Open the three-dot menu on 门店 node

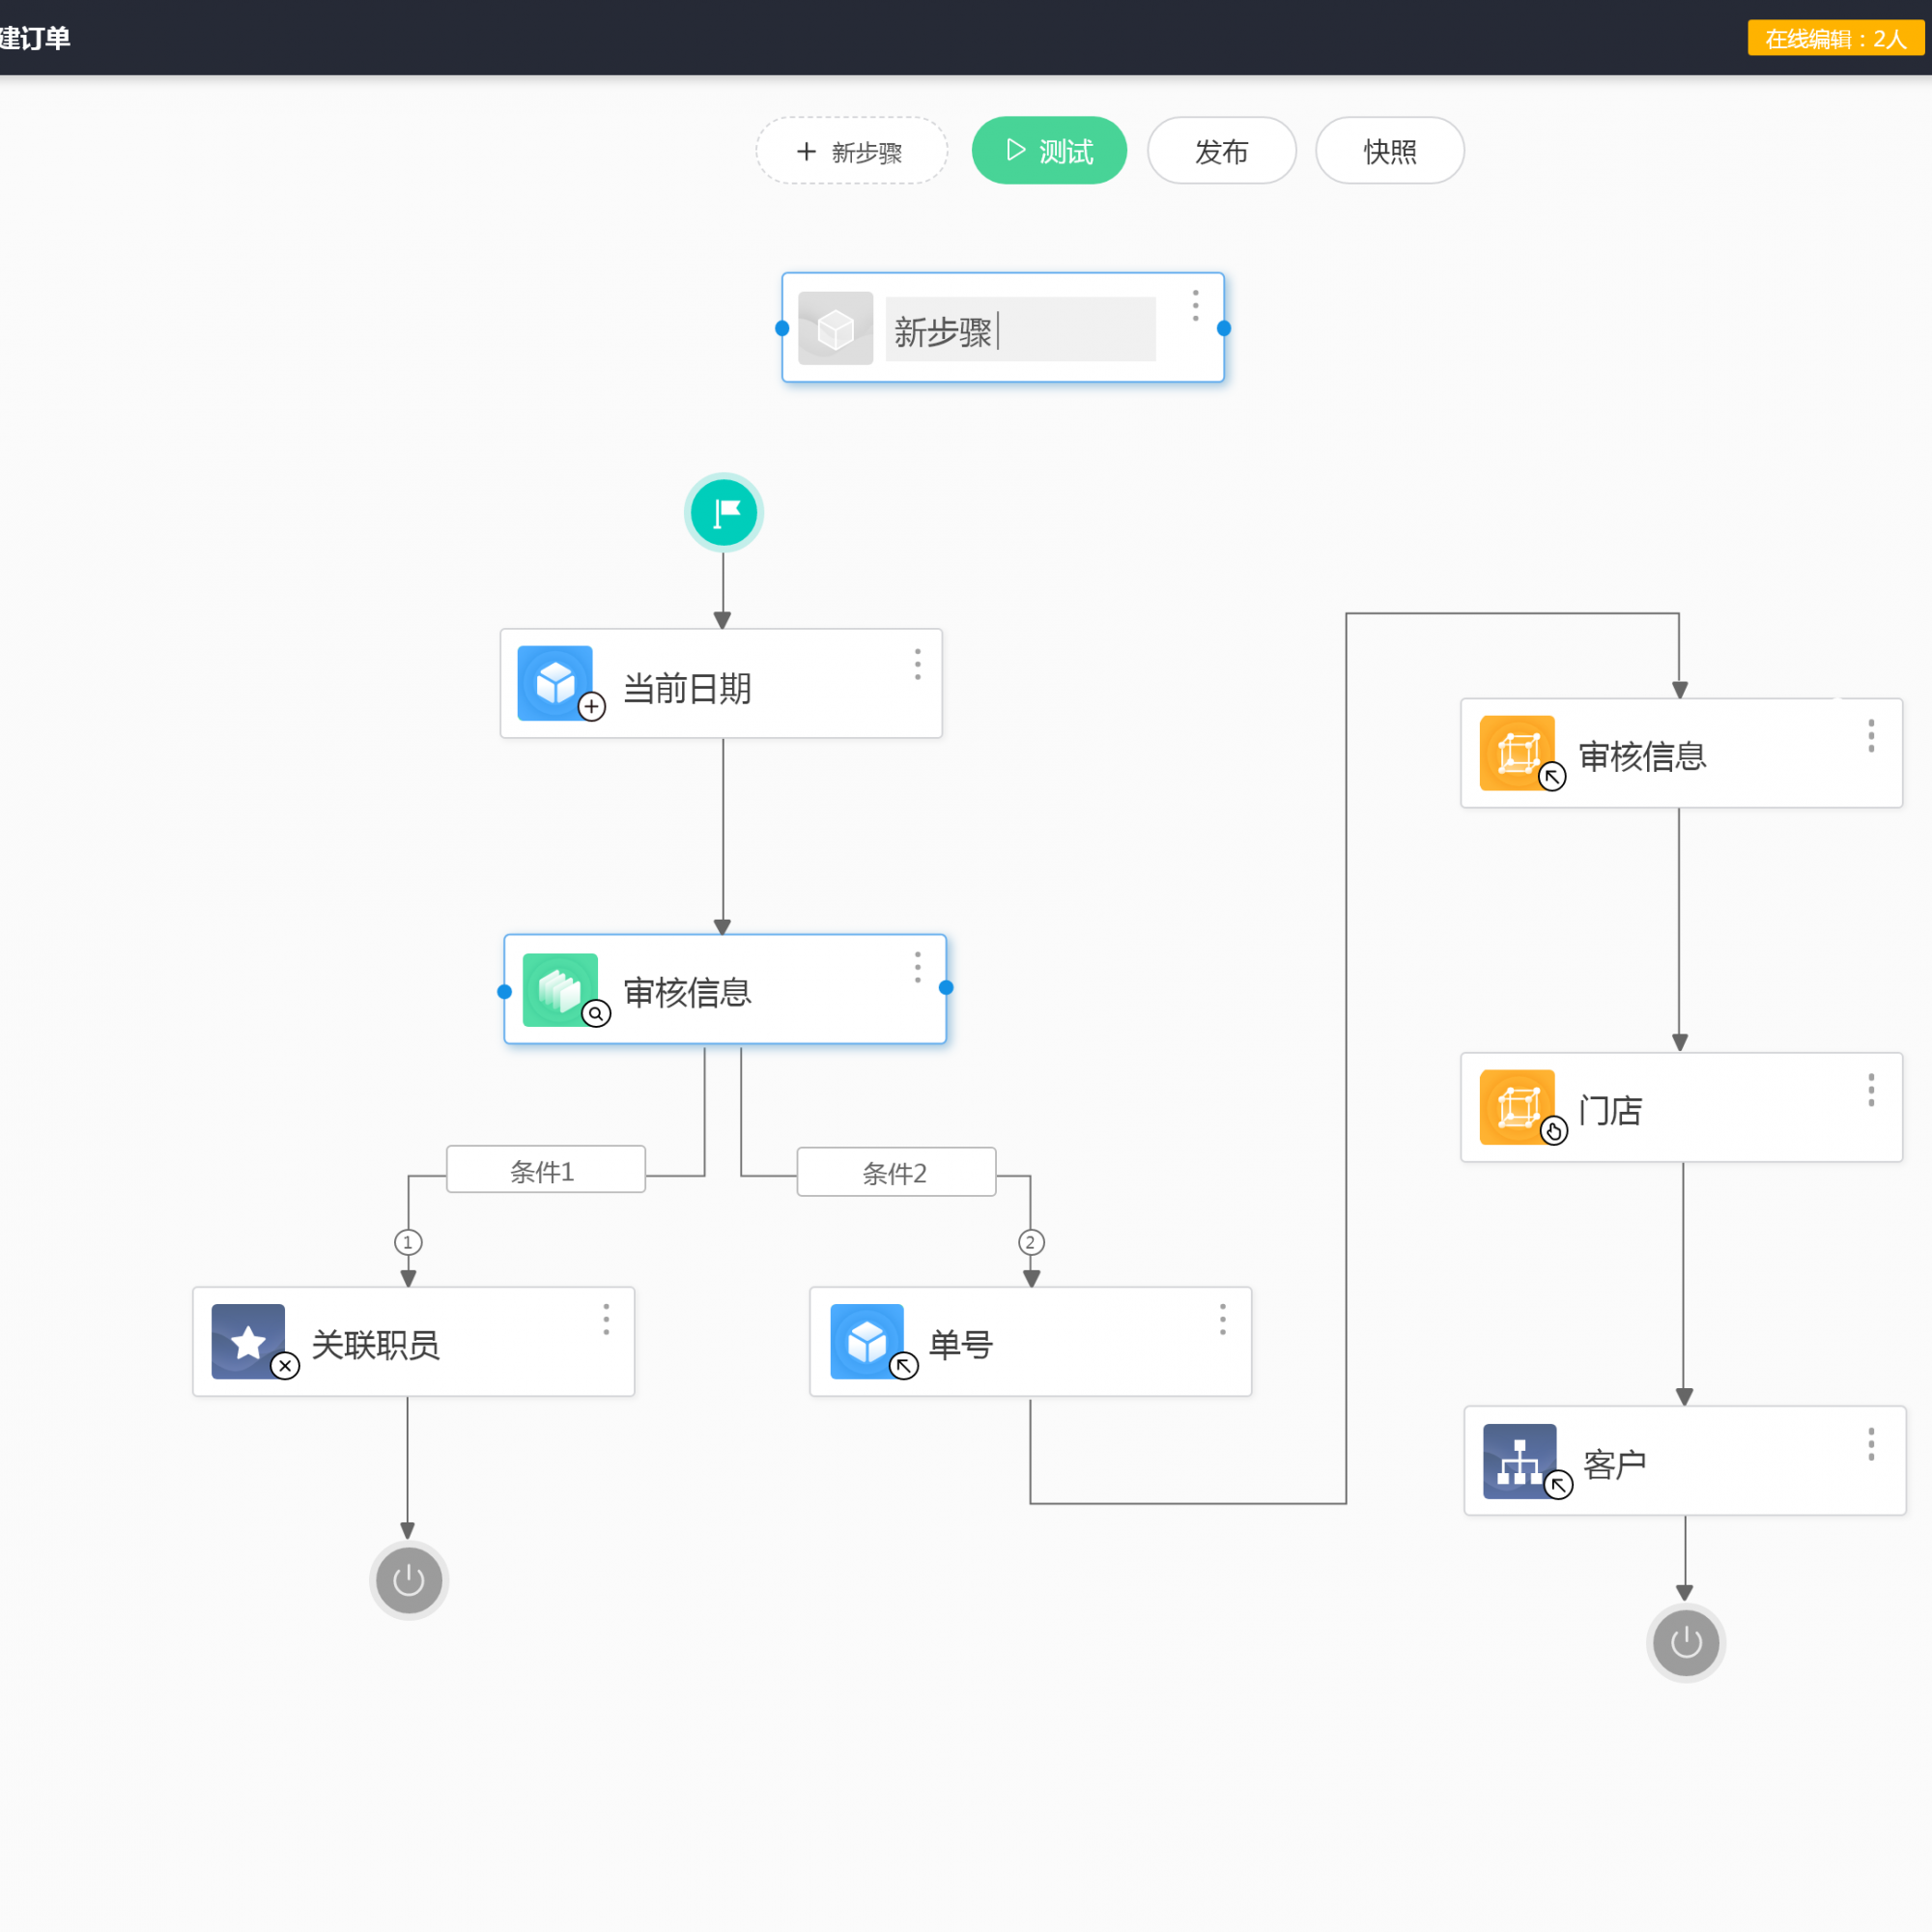1870,1093
